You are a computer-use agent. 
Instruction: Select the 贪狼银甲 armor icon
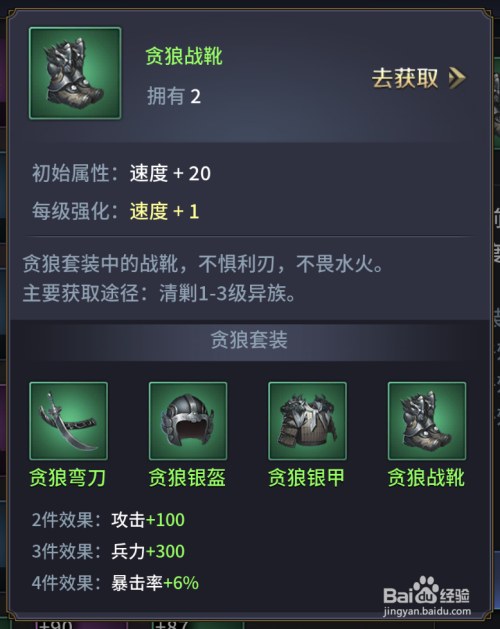(307, 421)
